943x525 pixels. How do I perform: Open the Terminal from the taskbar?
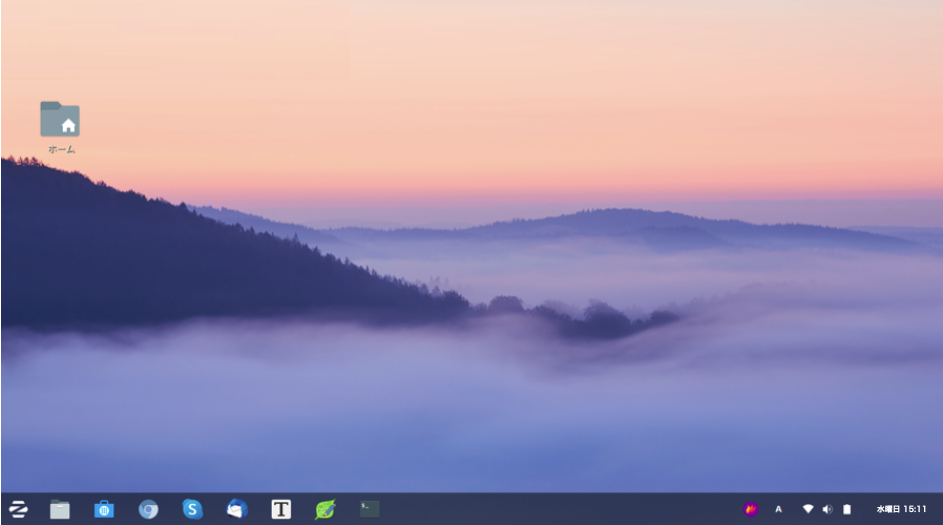point(369,509)
